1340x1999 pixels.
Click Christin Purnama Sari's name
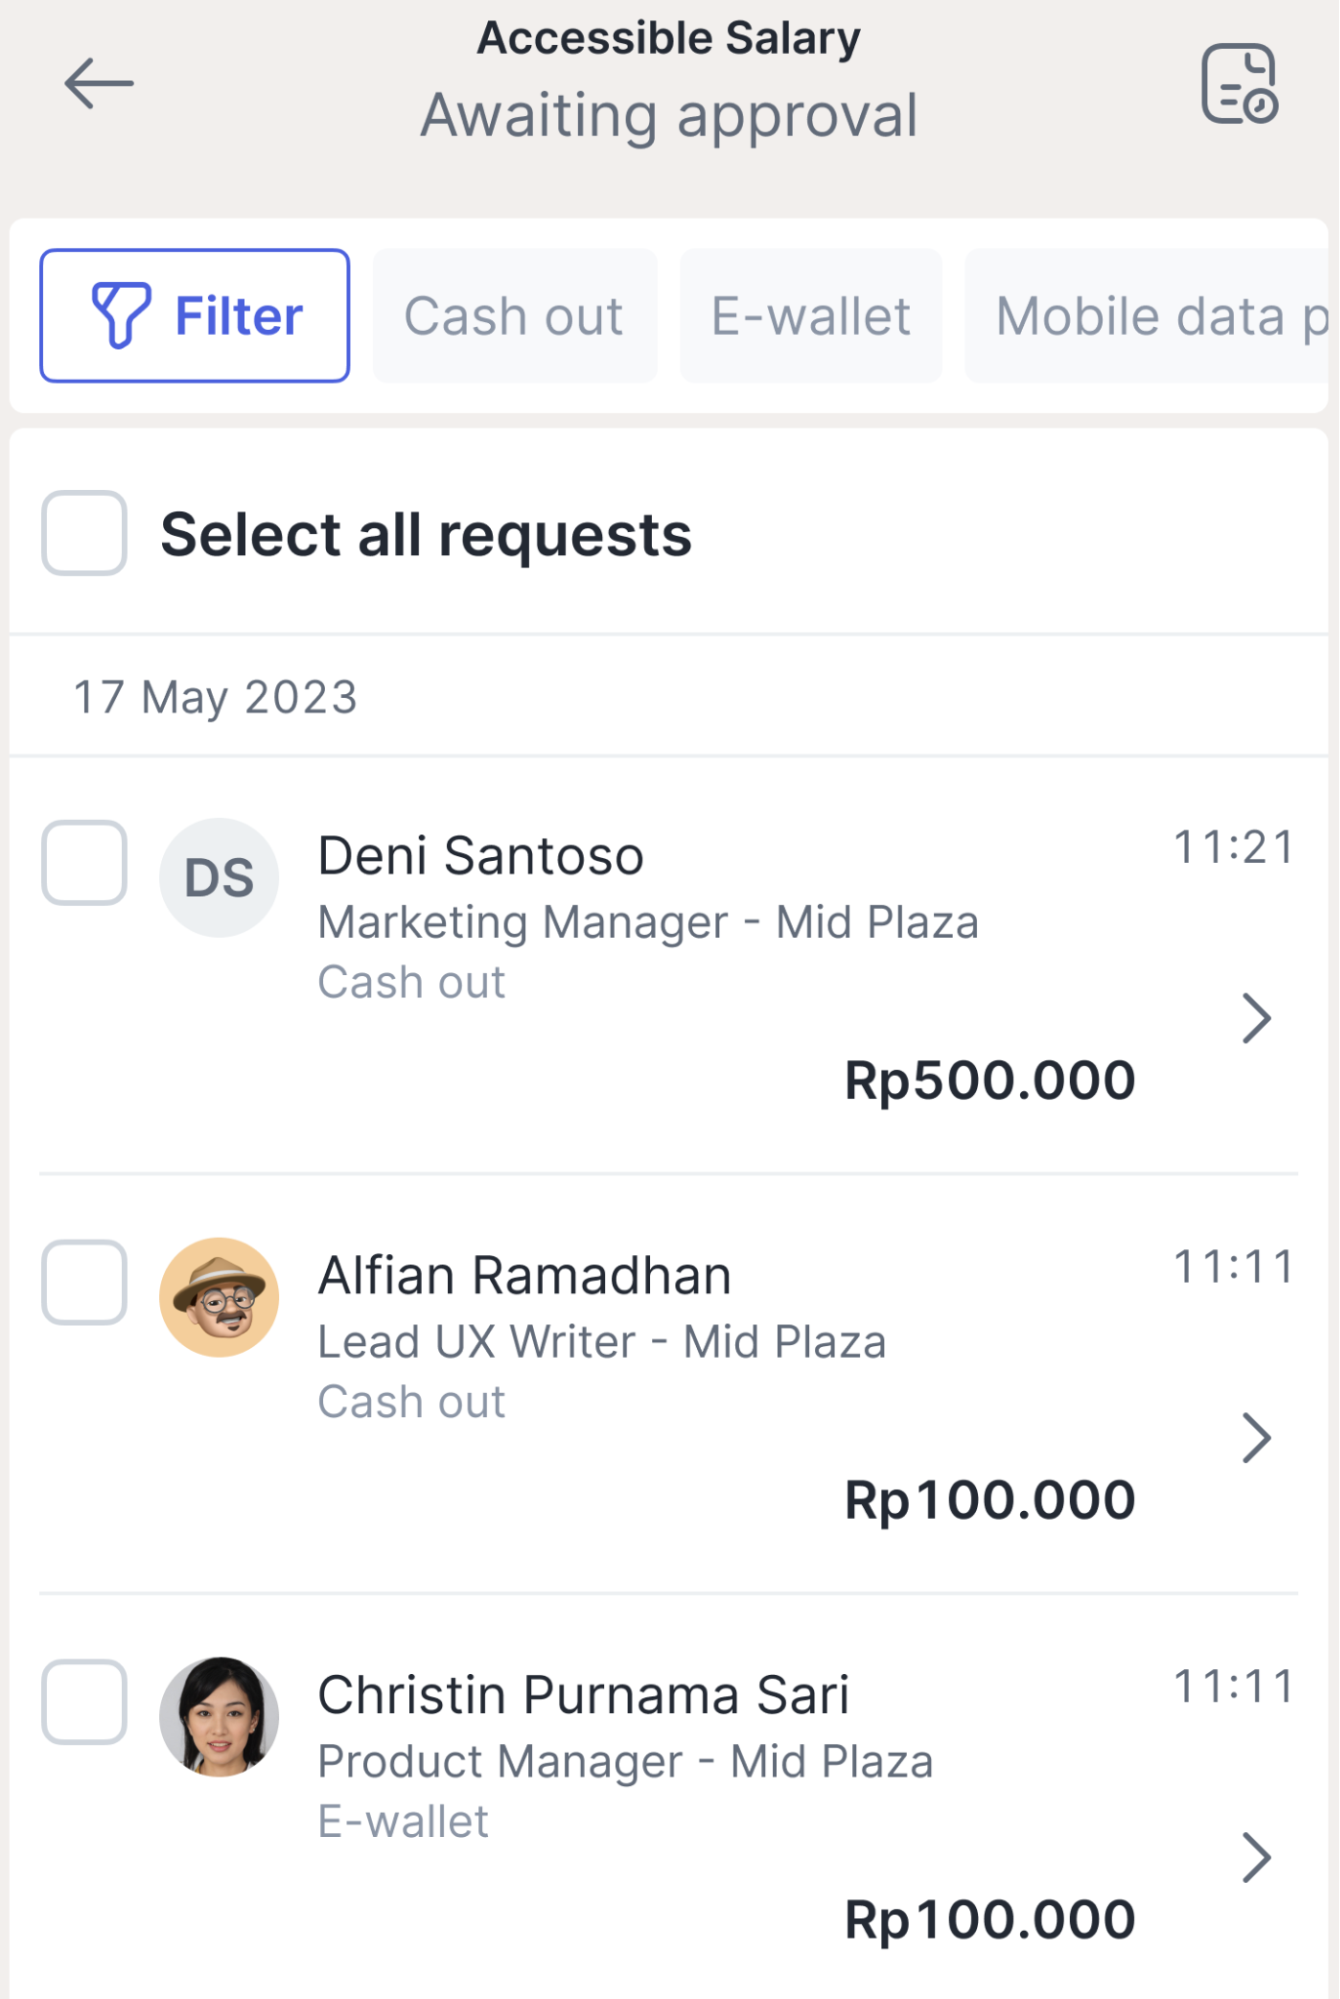pos(583,1695)
